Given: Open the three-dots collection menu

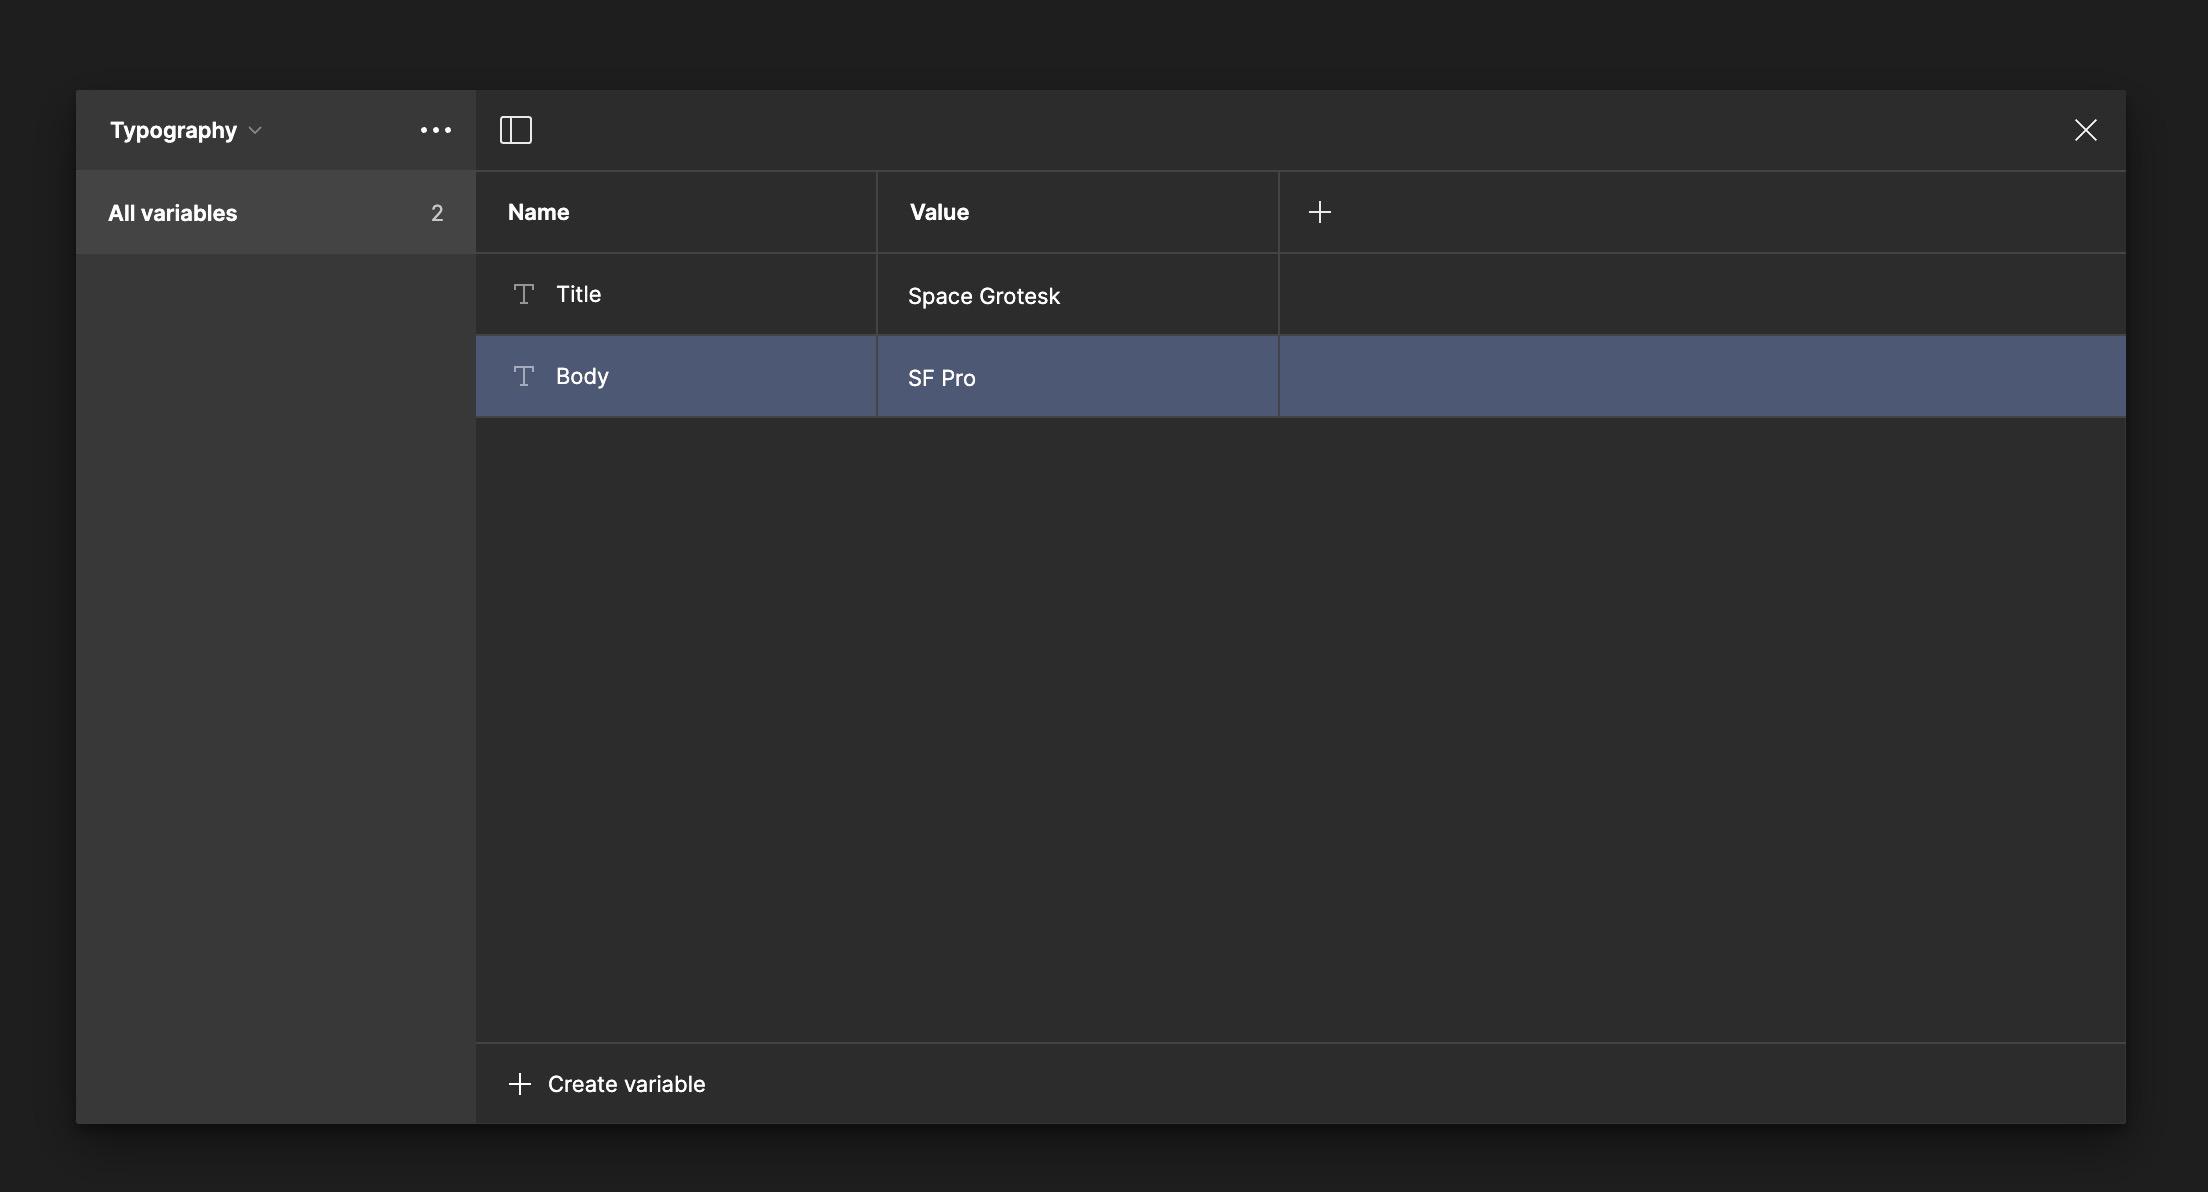Looking at the screenshot, I should click(x=435, y=130).
